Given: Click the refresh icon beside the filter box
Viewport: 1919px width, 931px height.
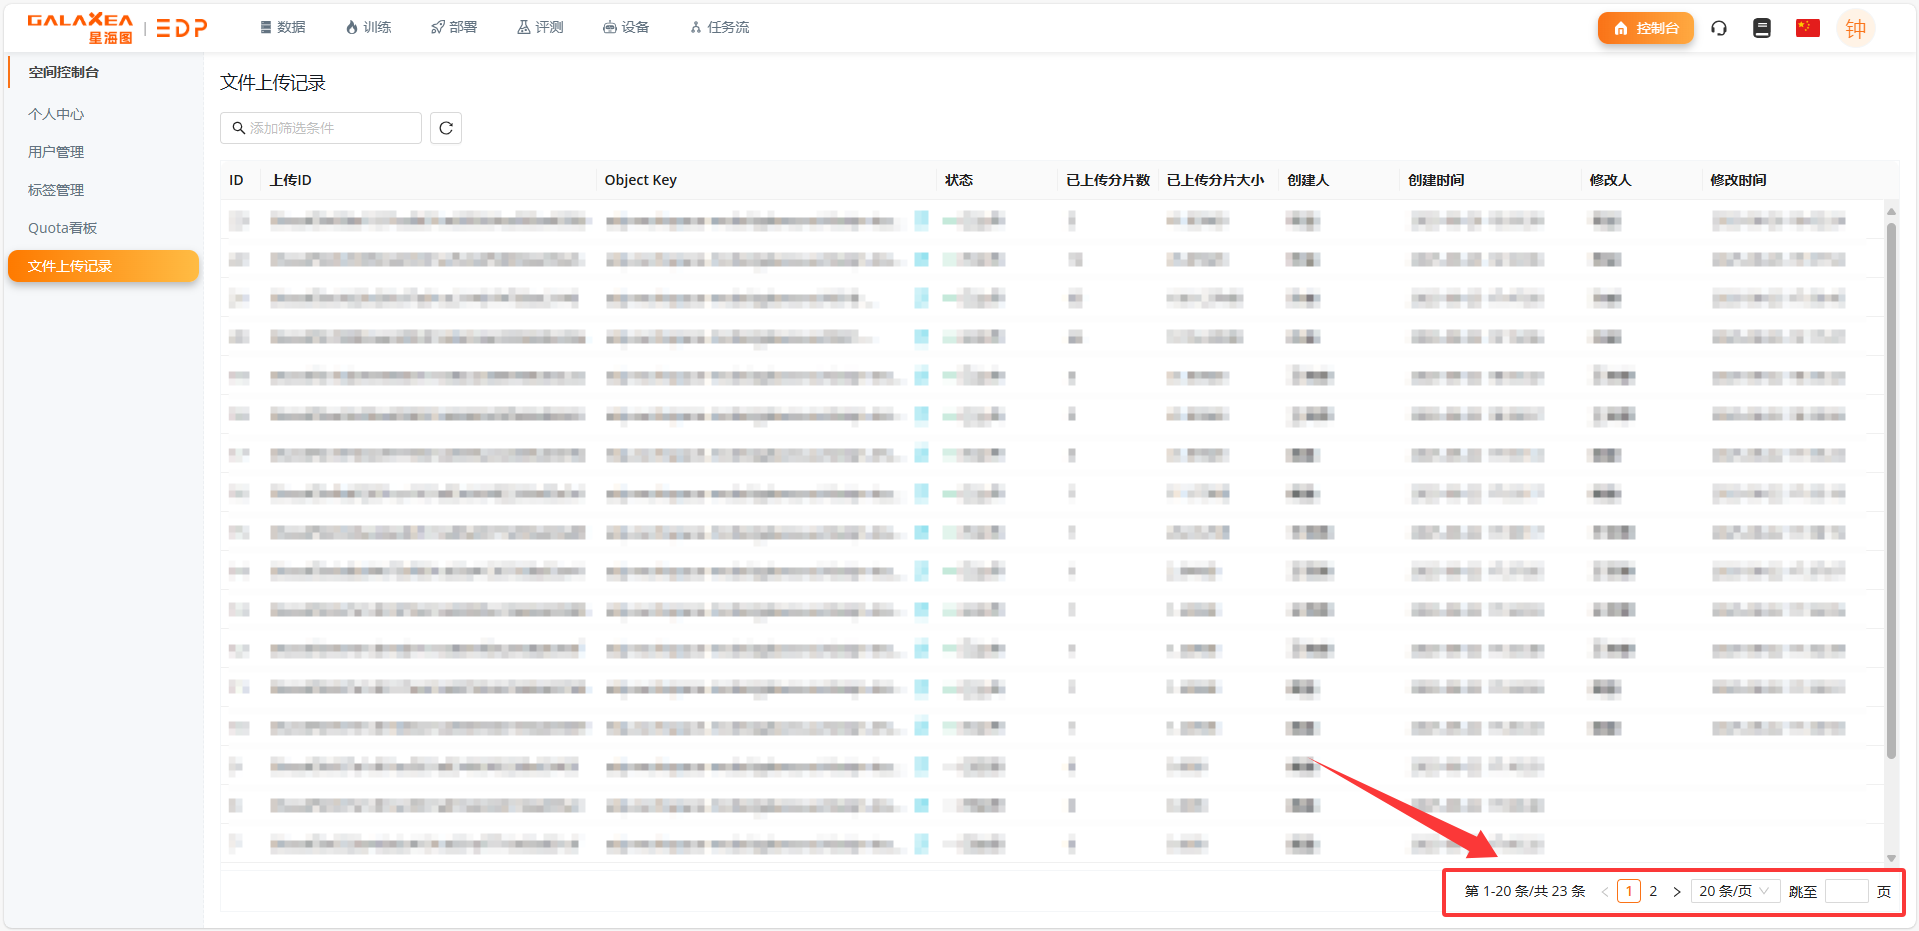Looking at the screenshot, I should pyautogui.click(x=446, y=128).
